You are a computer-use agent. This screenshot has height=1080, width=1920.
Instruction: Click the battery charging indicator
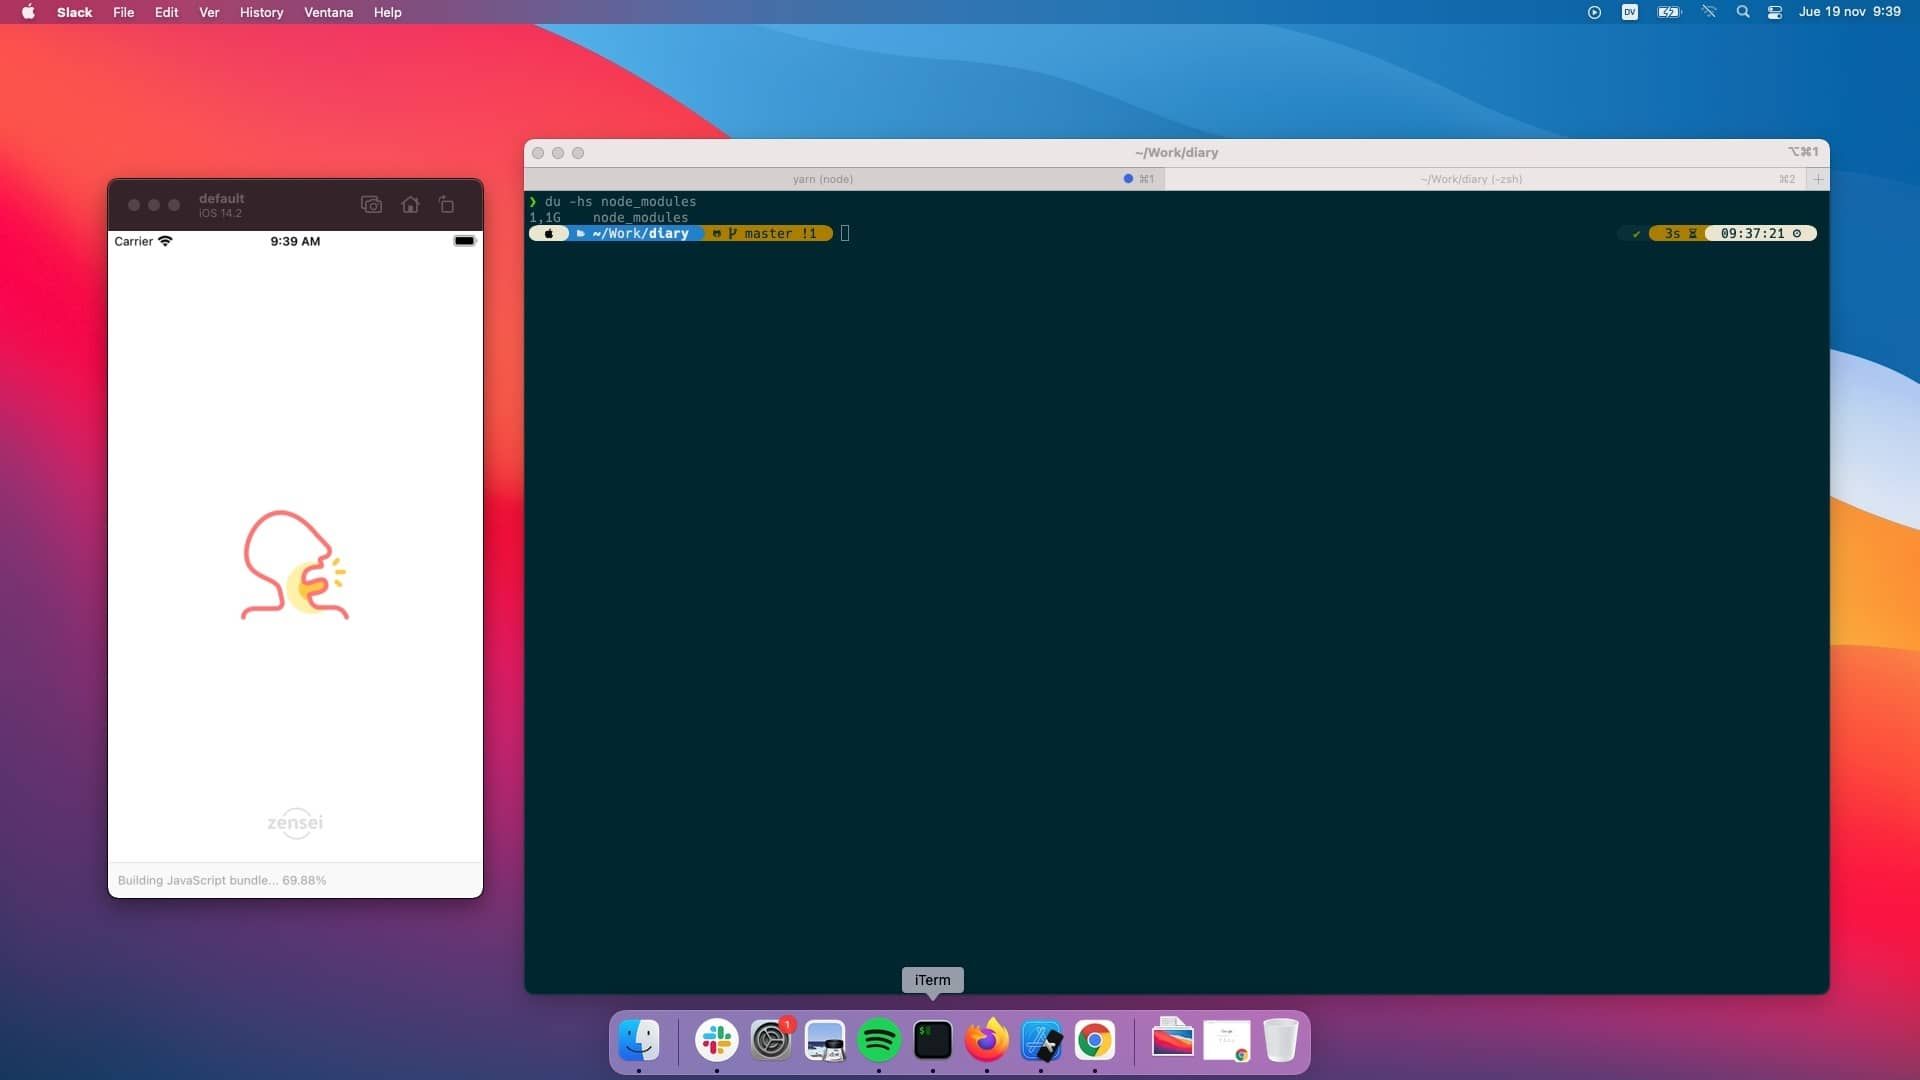click(x=1668, y=12)
